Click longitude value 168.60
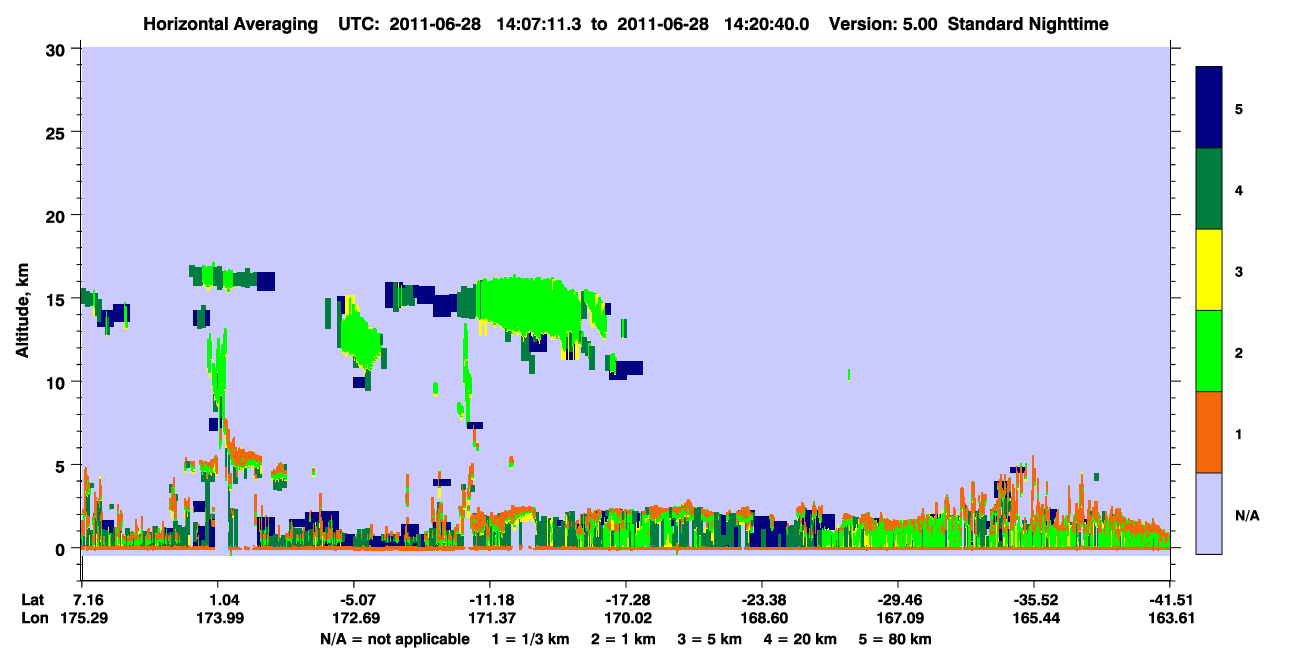Screen dimensions: 1300x667 [762, 618]
